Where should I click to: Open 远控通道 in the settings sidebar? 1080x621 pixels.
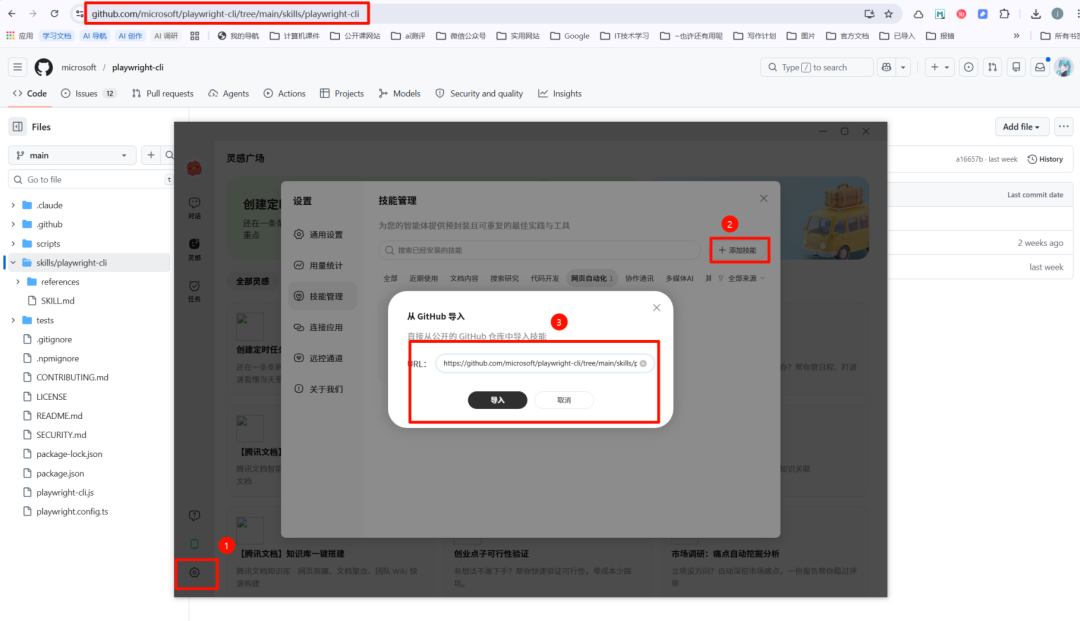point(322,358)
